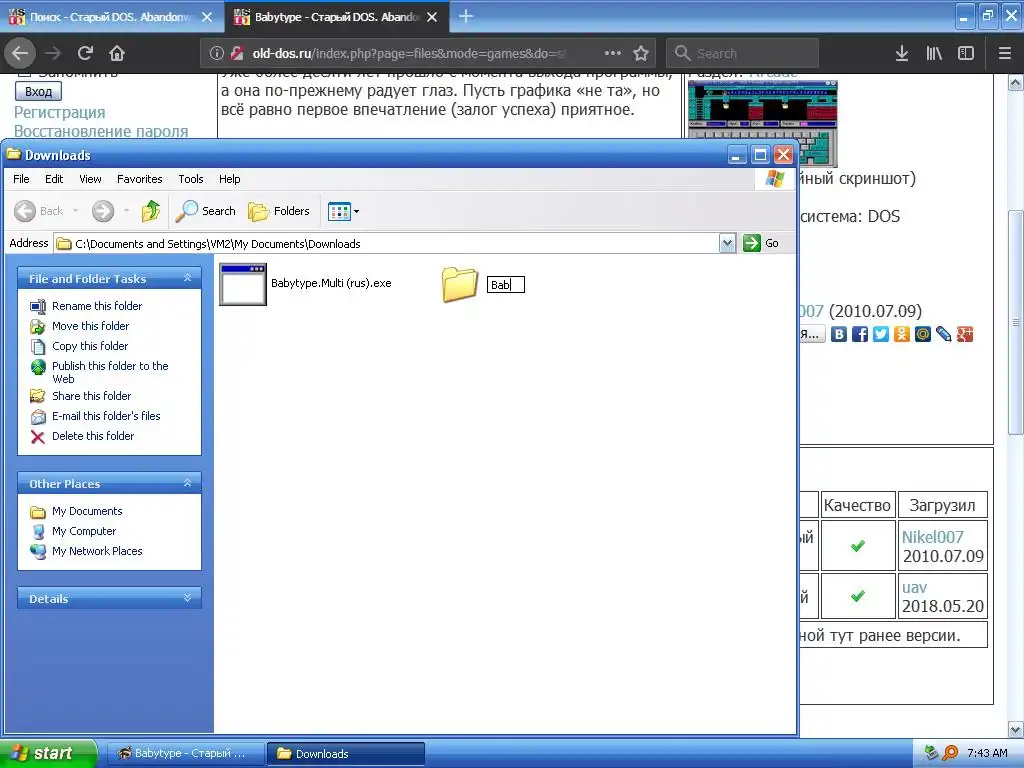Click the Вход button on the webpage
Image resolution: width=1024 pixels, height=768 pixels.
[x=38, y=91]
